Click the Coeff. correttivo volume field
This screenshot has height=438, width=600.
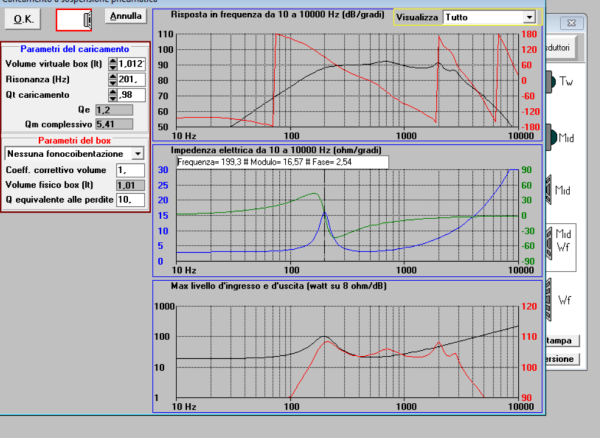[x=130, y=170]
